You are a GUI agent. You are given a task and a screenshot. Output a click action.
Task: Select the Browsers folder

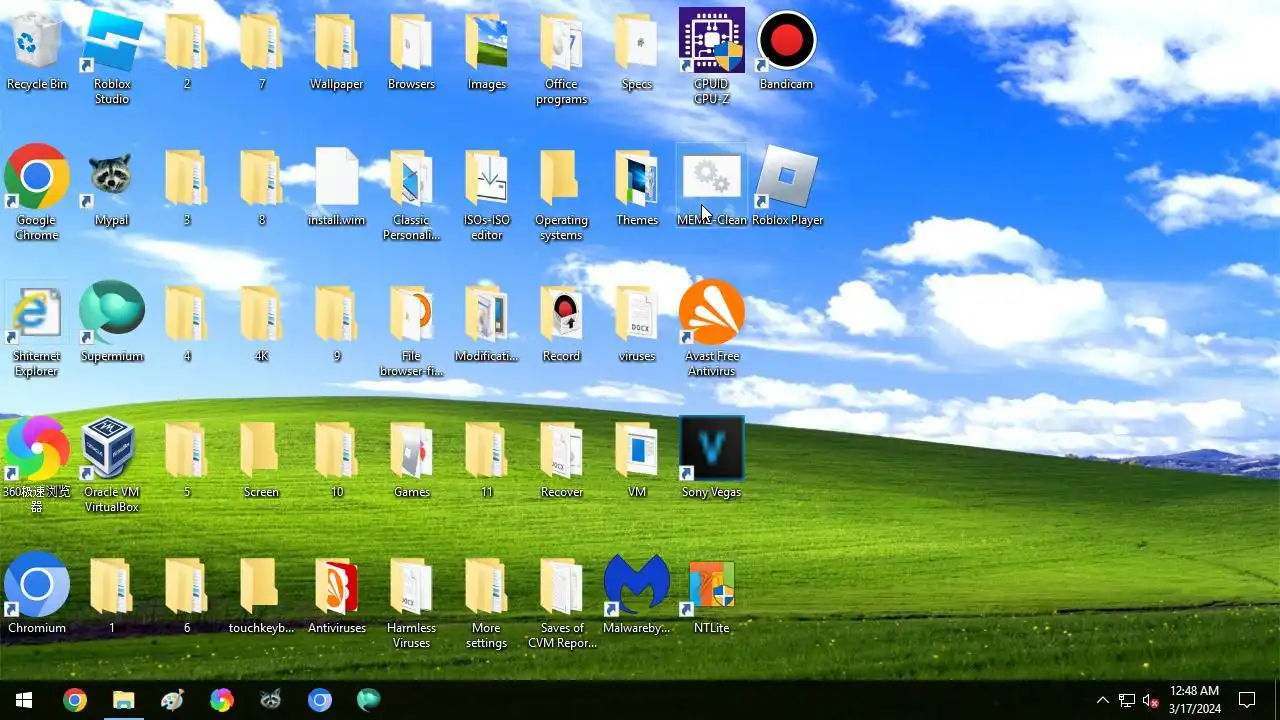[411, 52]
